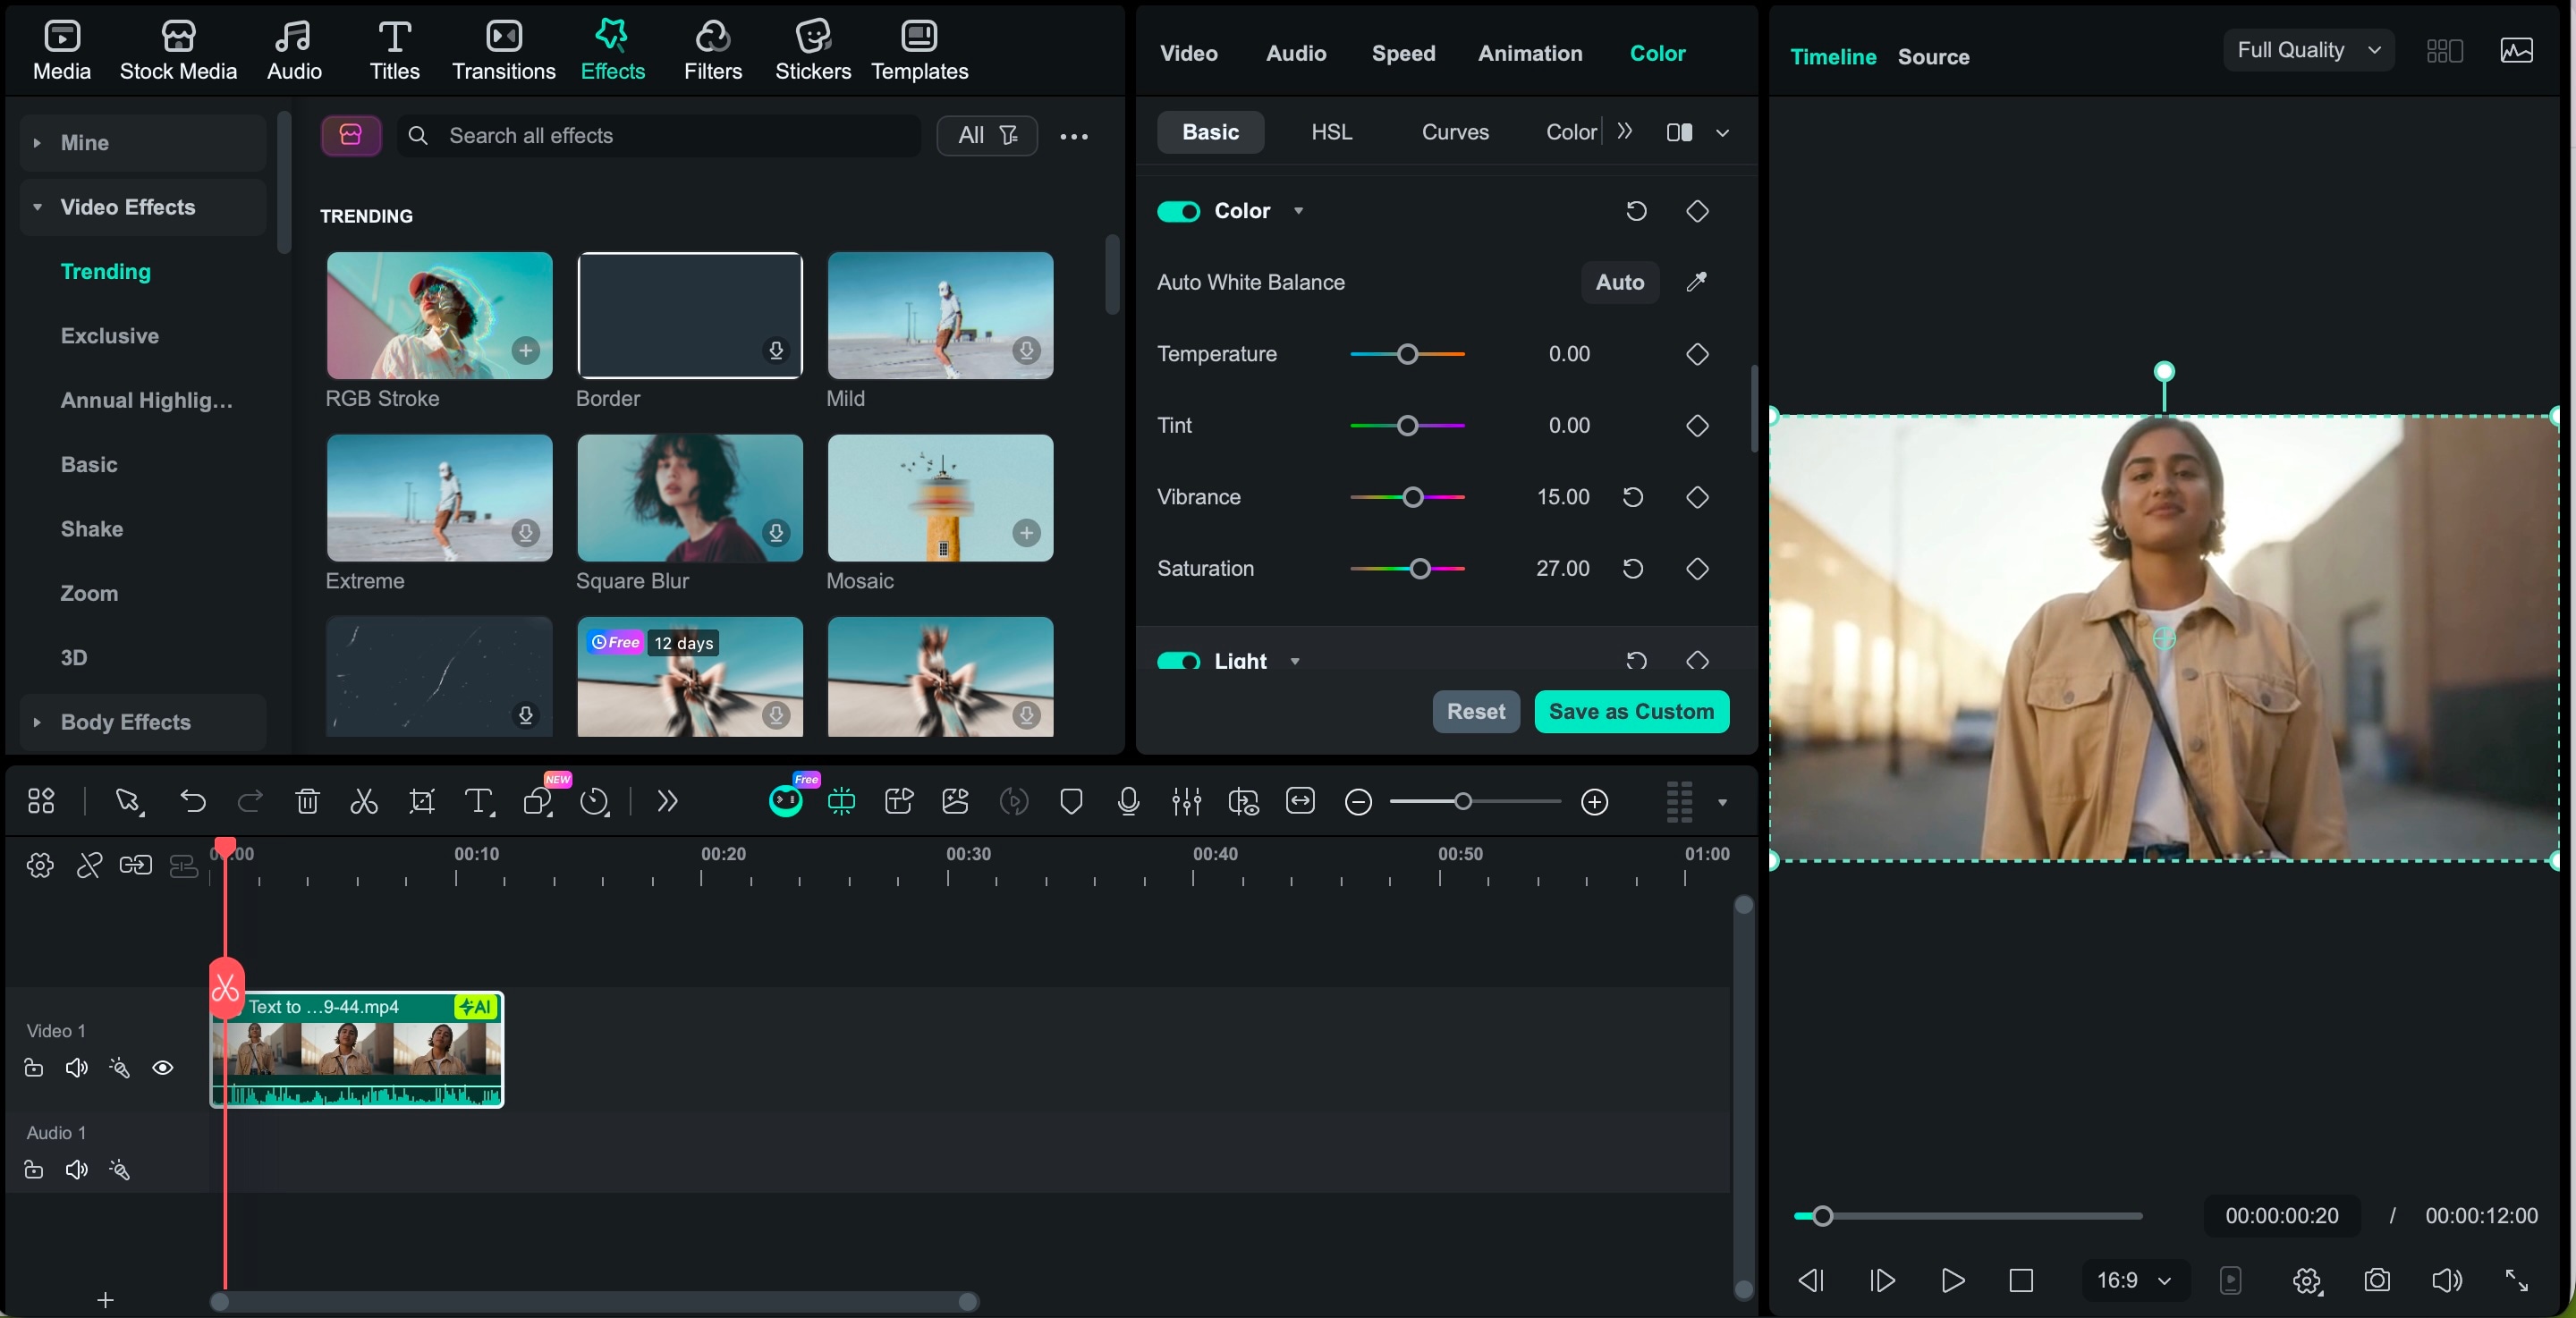Disable the Color adjustment toggle

pos(1178,211)
